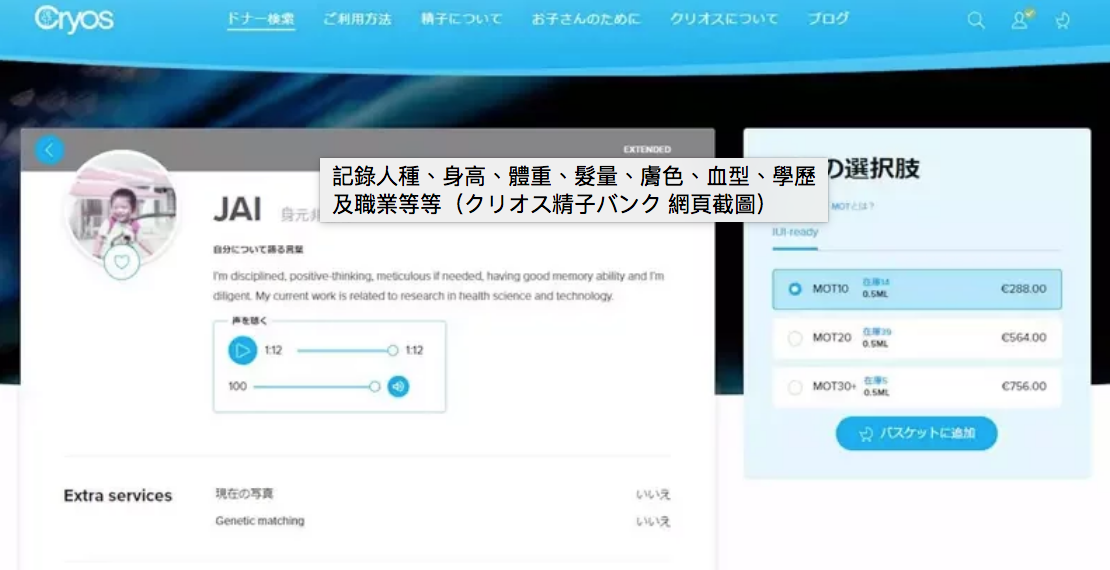The height and width of the screenshot is (570, 1110).
Task: Click the 自分について語る言葉 heading
Action: pyautogui.click(x=258, y=250)
